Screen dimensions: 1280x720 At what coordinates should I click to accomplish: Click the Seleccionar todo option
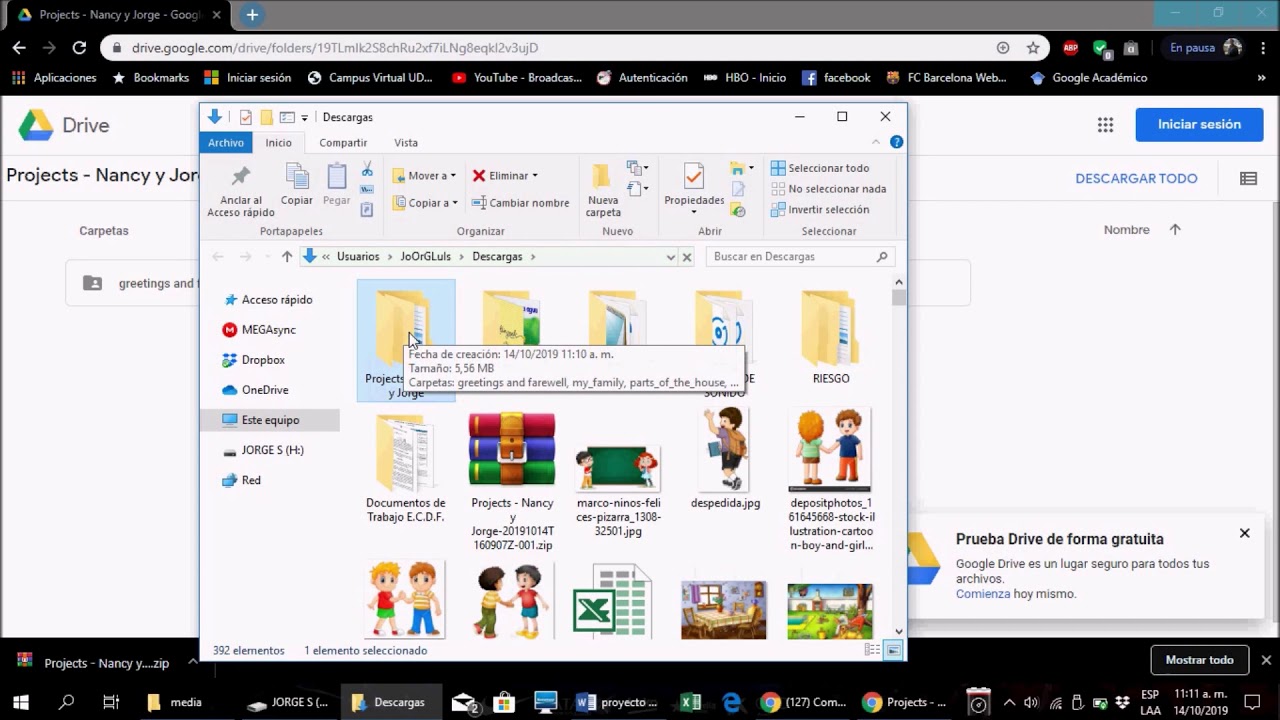820,168
